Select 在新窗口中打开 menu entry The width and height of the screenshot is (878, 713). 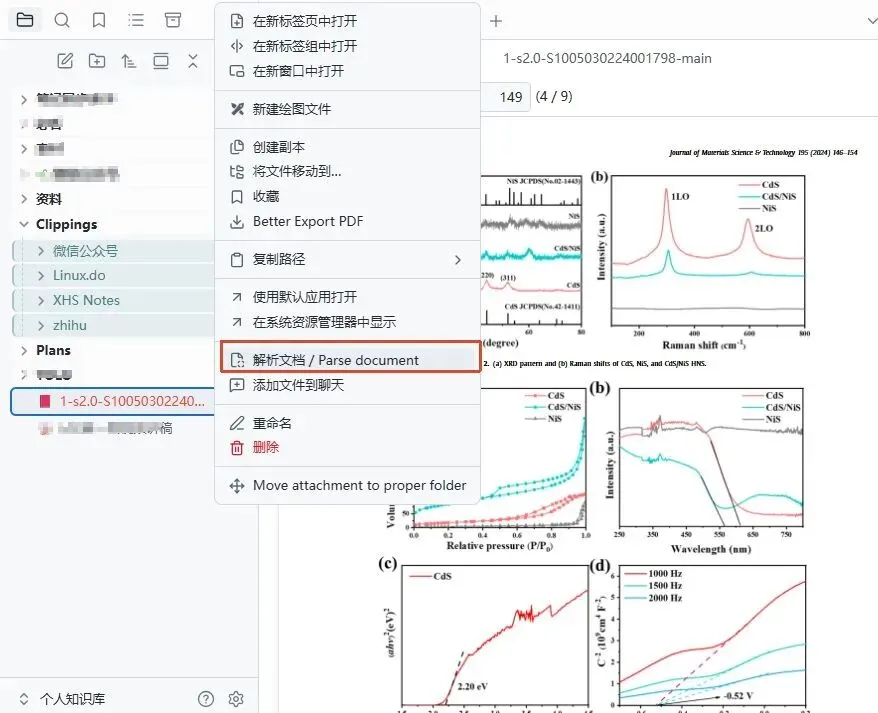pyautogui.click(x=347, y=71)
